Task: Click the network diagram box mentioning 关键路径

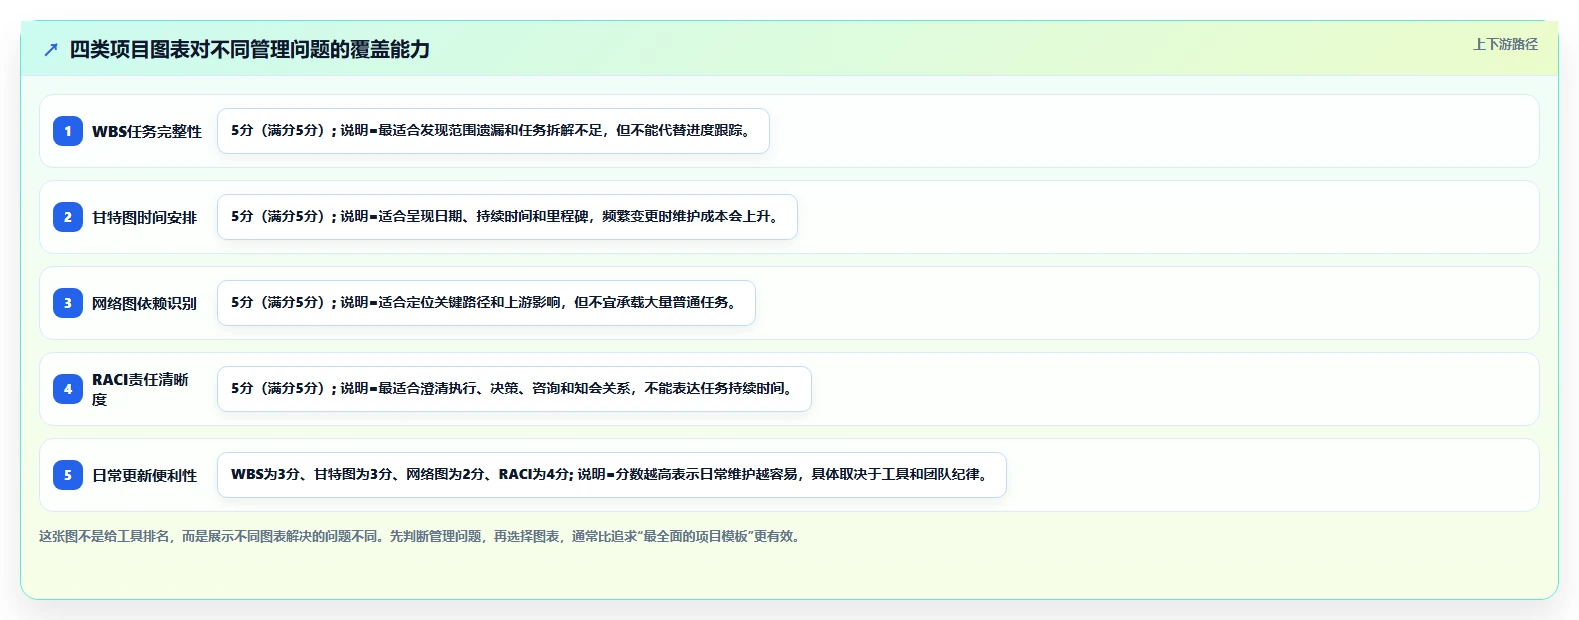Action: click(x=486, y=303)
